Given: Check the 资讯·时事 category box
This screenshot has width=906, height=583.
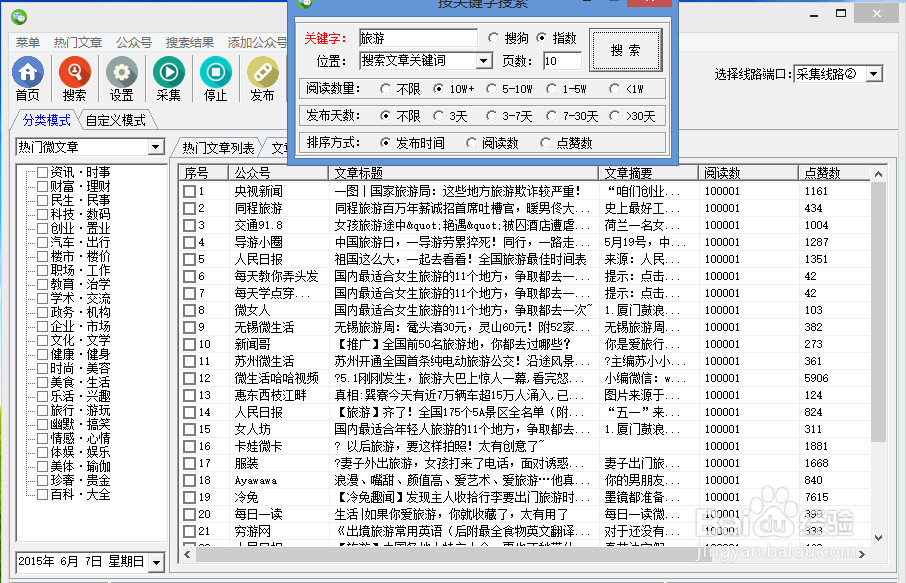Looking at the screenshot, I should (42, 172).
